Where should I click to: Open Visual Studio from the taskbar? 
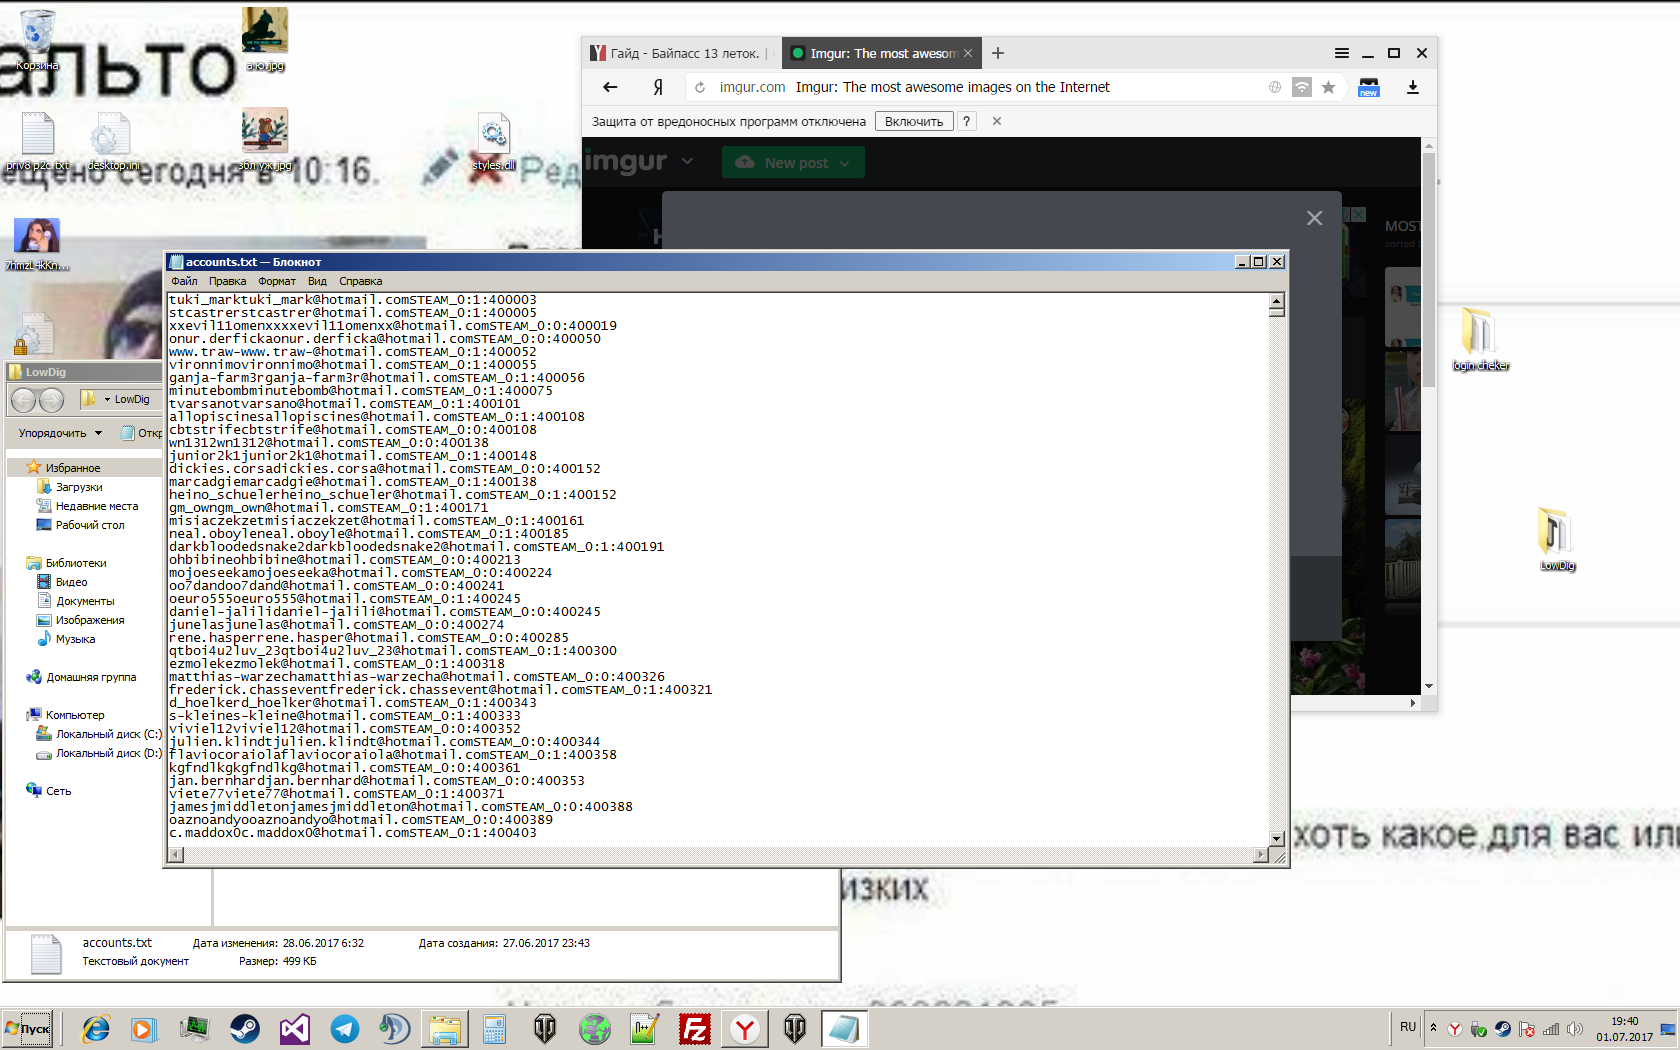point(295,1029)
